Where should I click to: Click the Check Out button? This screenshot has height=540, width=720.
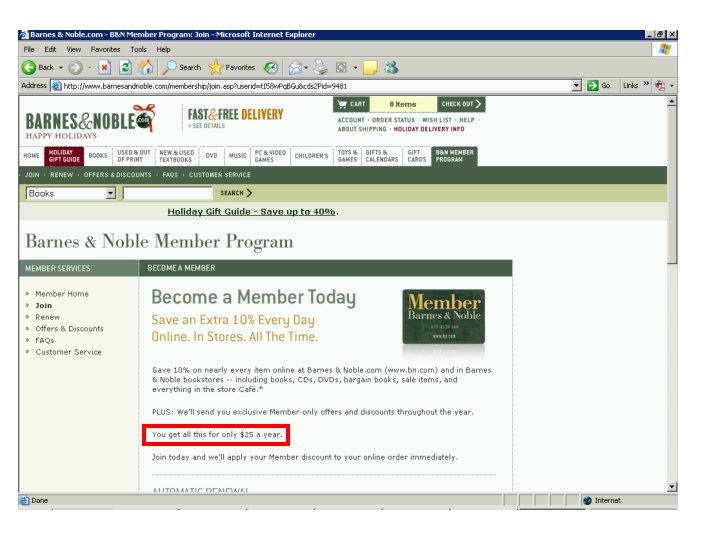coord(461,104)
